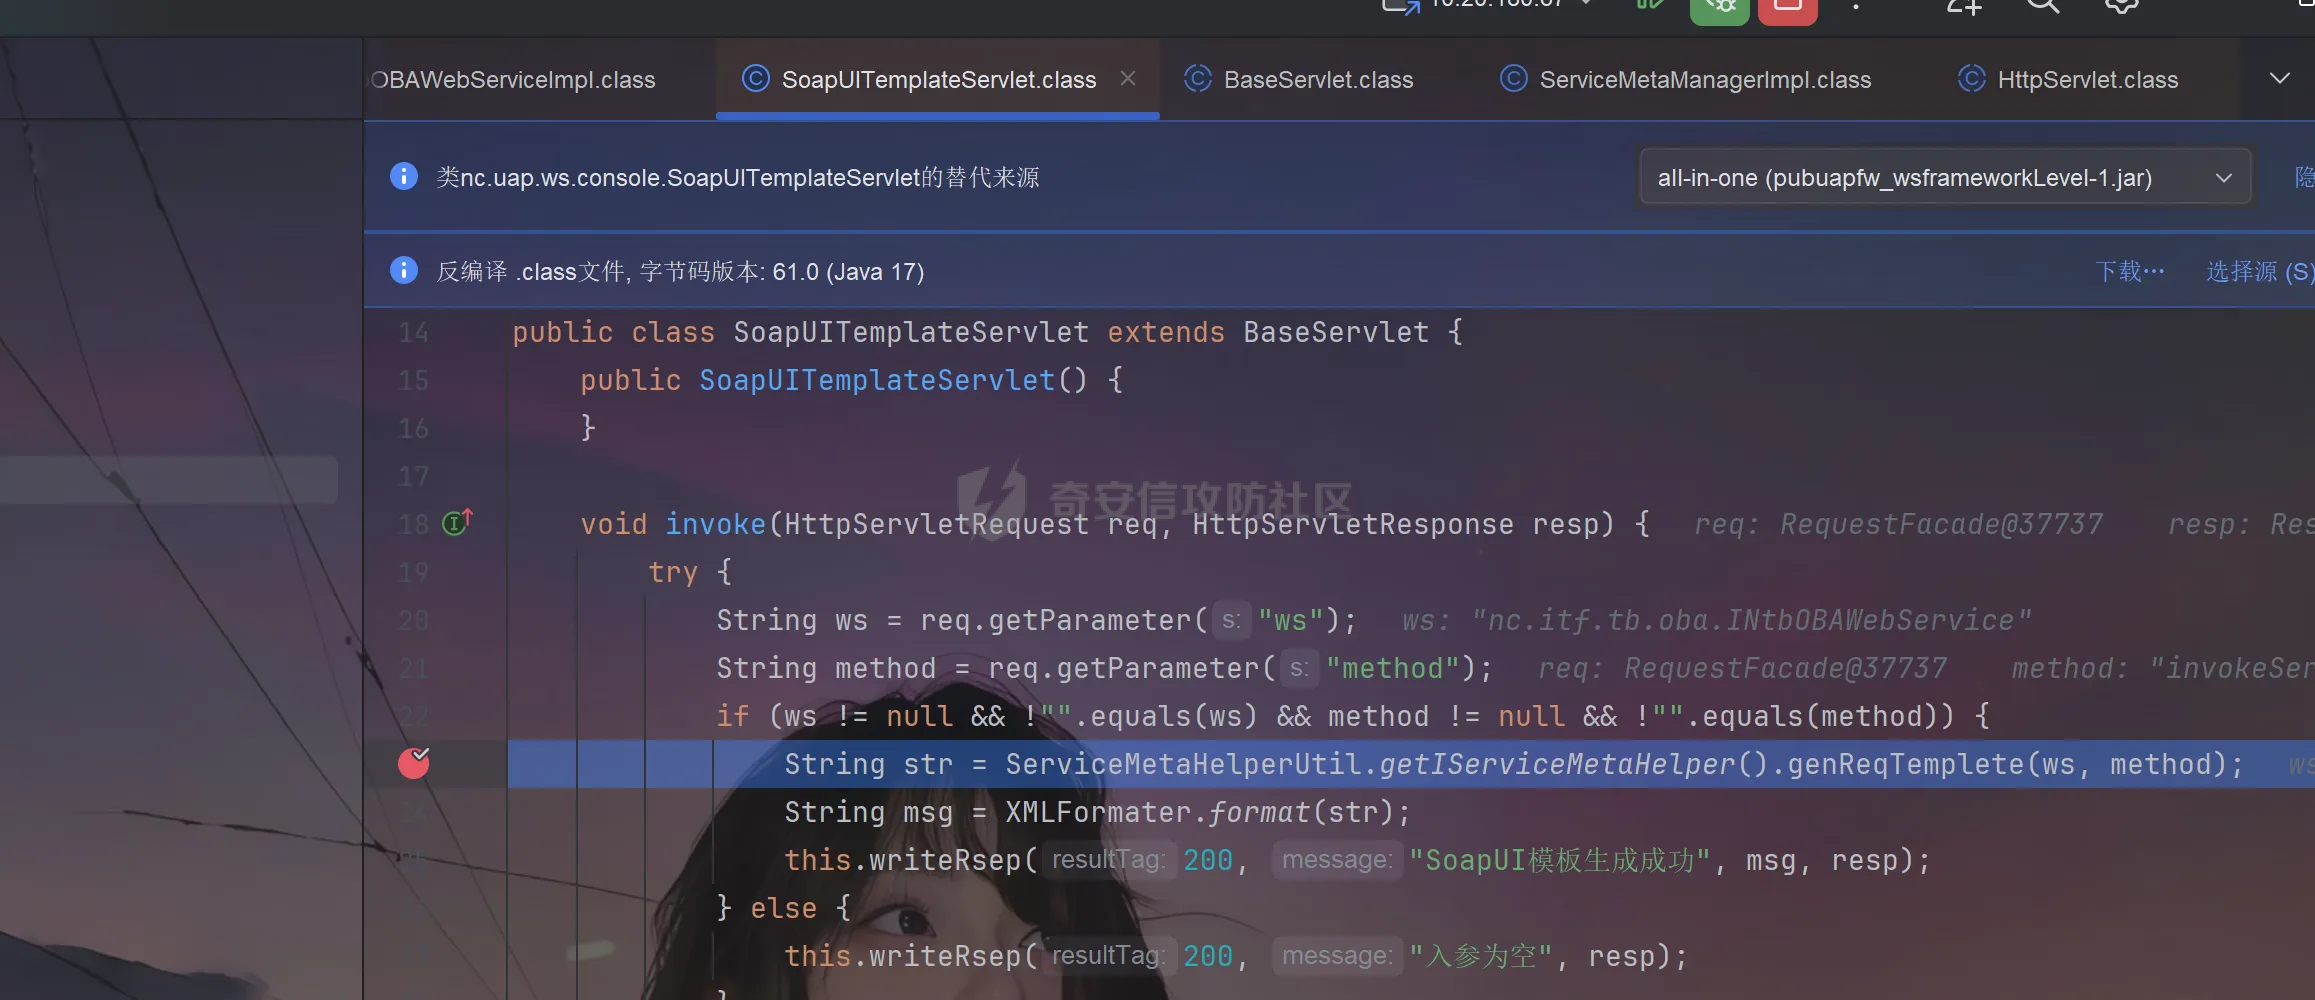Click the info icon beside decompiled class notice
2315x1000 pixels.
tap(404, 270)
